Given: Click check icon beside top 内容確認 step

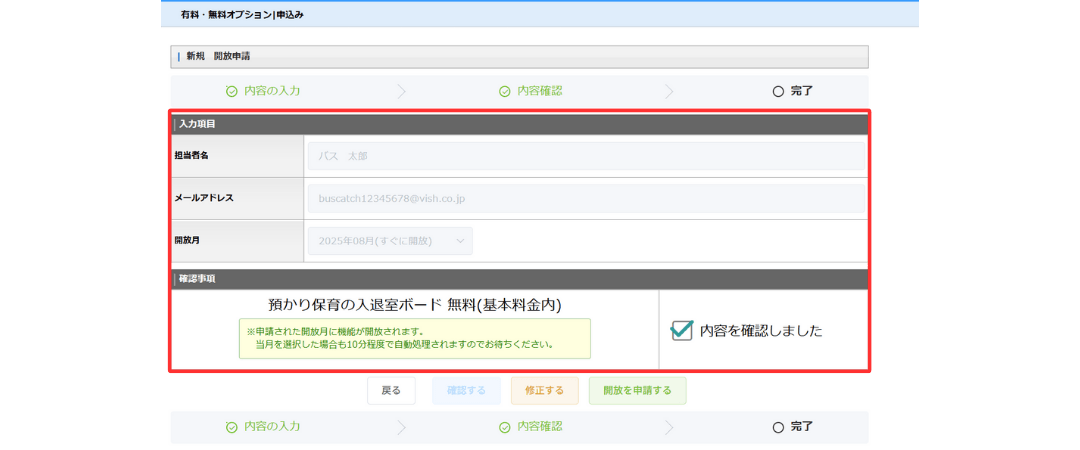Looking at the screenshot, I should [x=505, y=91].
